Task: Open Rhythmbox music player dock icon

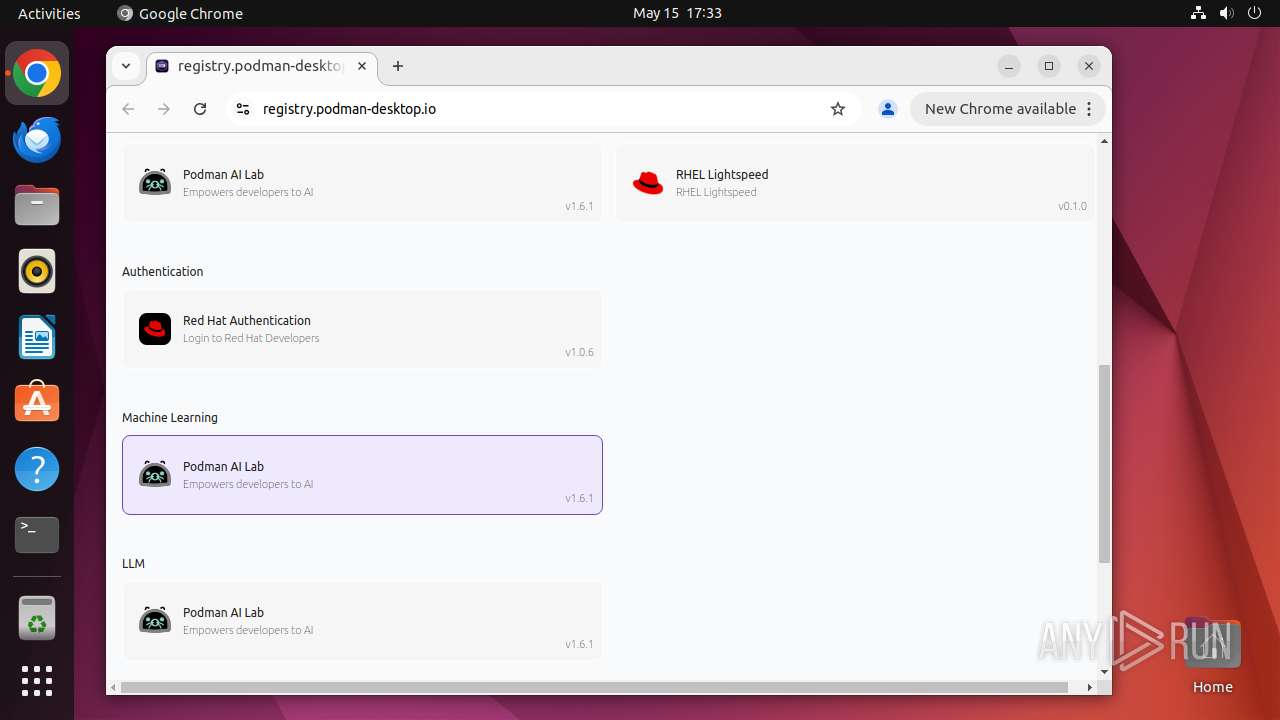Action: (x=37, y=271)
